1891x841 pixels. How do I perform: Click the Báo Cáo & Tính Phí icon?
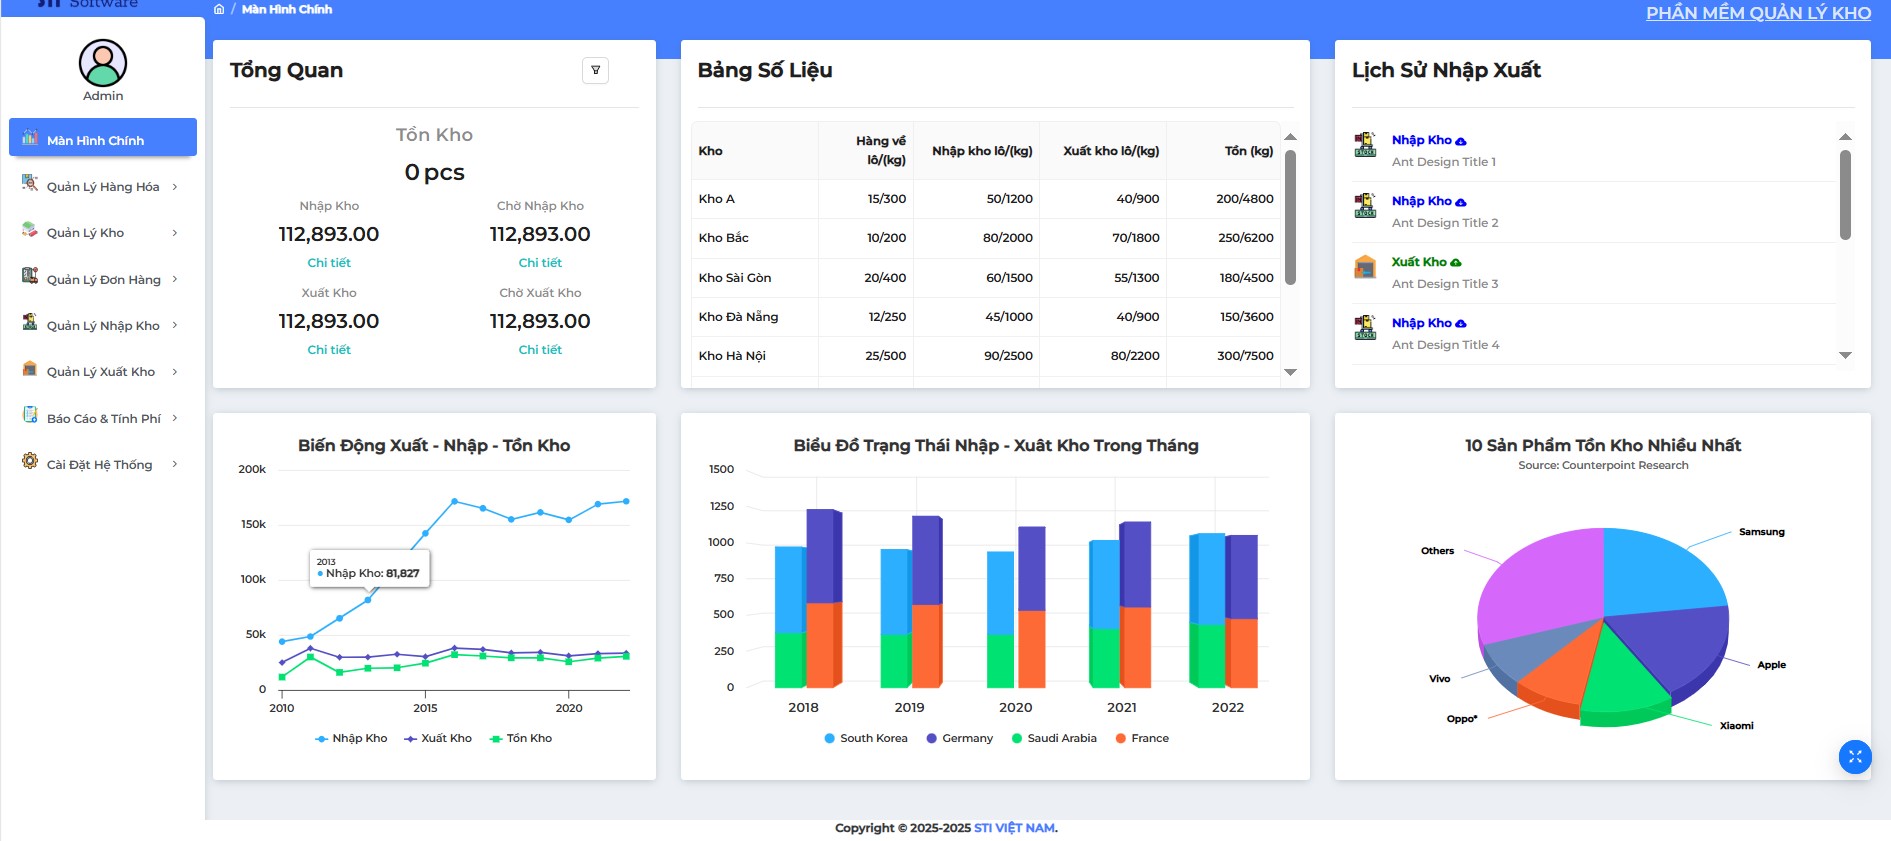coord(30,416)
